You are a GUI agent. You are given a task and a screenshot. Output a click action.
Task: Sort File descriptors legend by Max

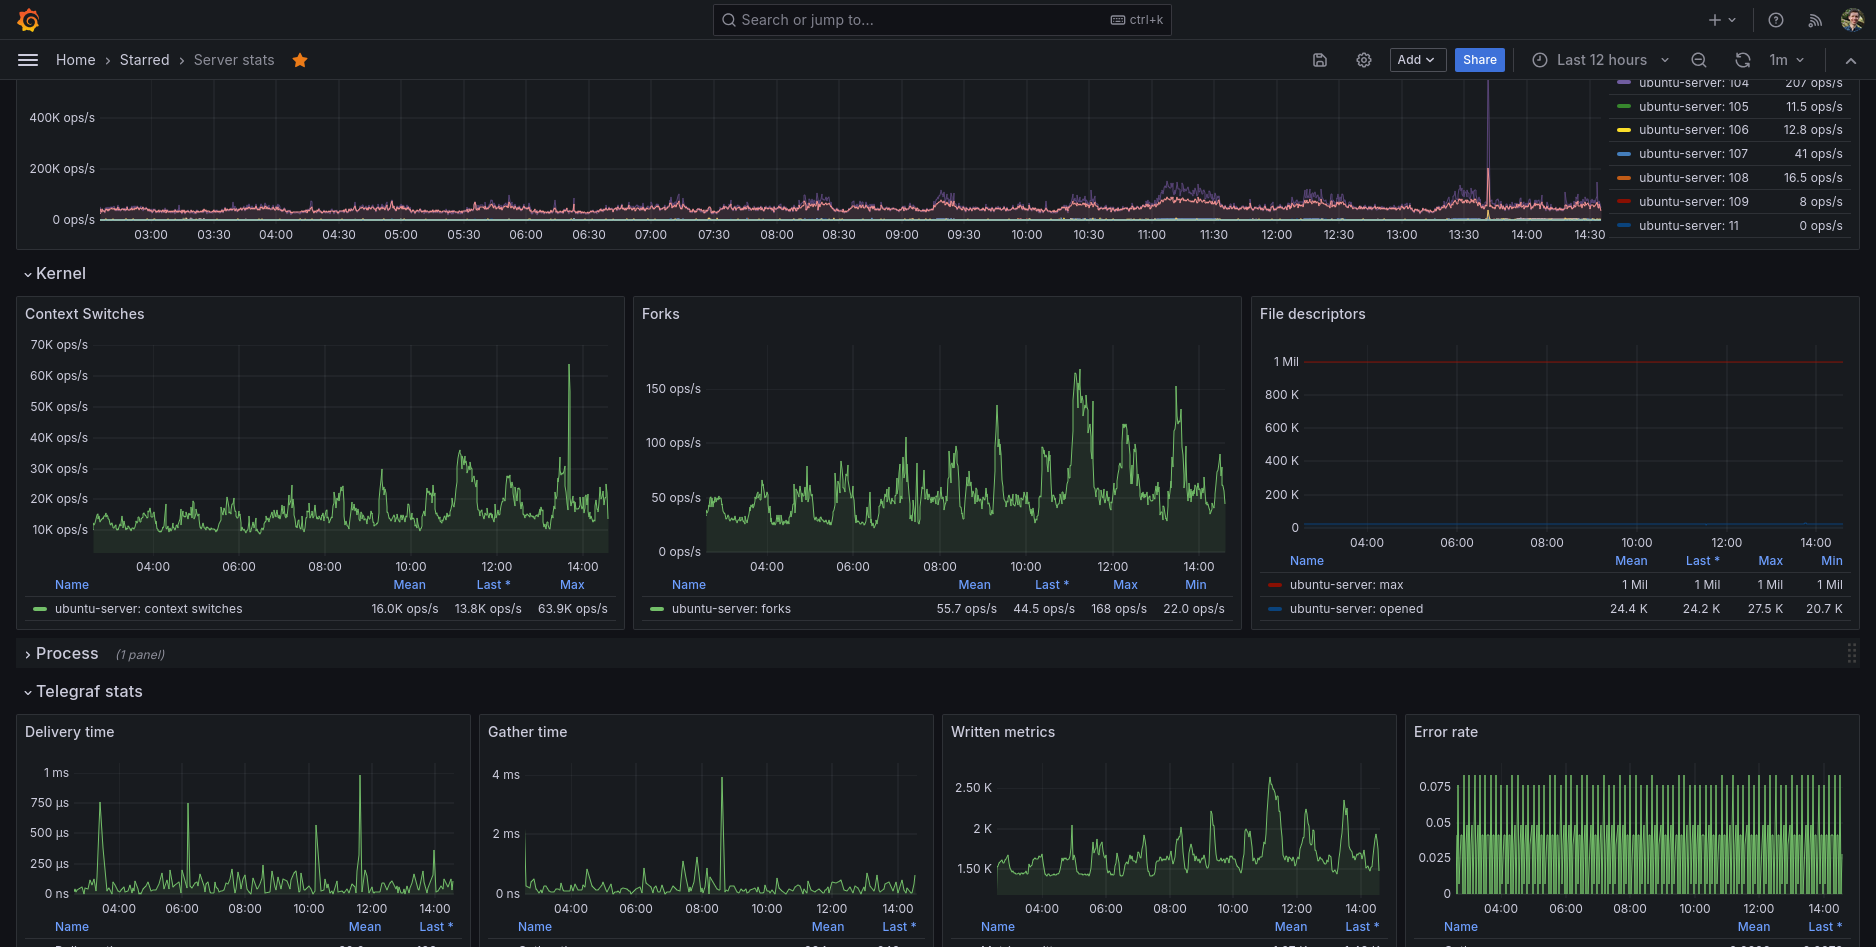coord(1771,561)
